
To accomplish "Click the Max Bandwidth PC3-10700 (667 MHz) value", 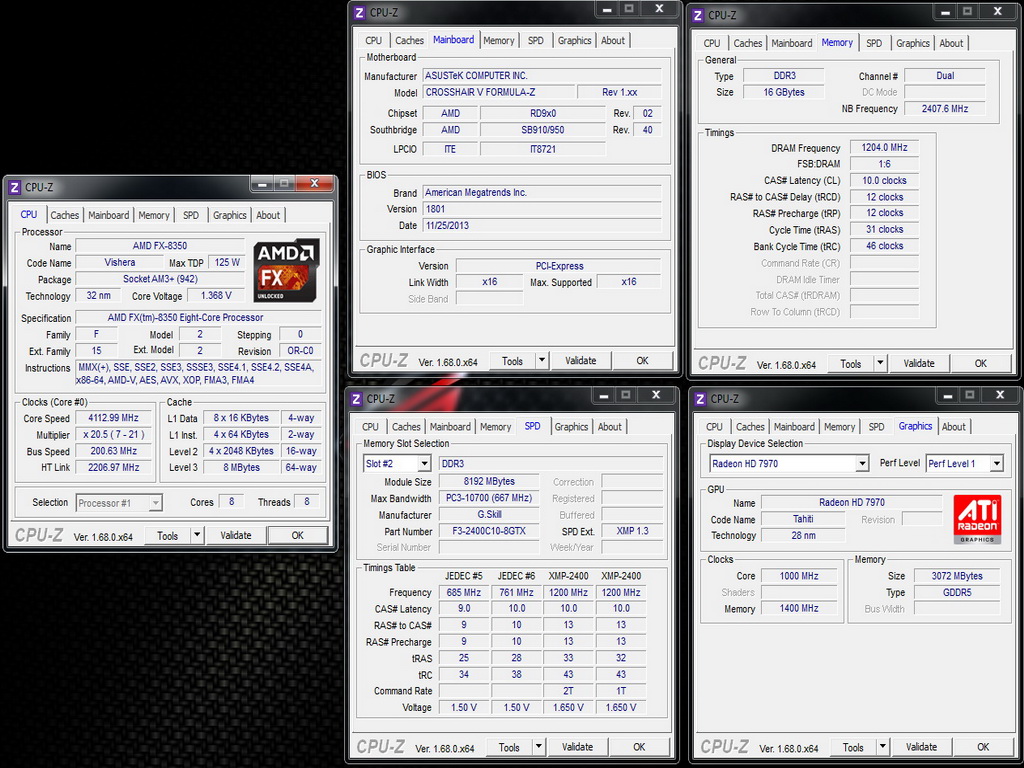I will tap(489, 498).
